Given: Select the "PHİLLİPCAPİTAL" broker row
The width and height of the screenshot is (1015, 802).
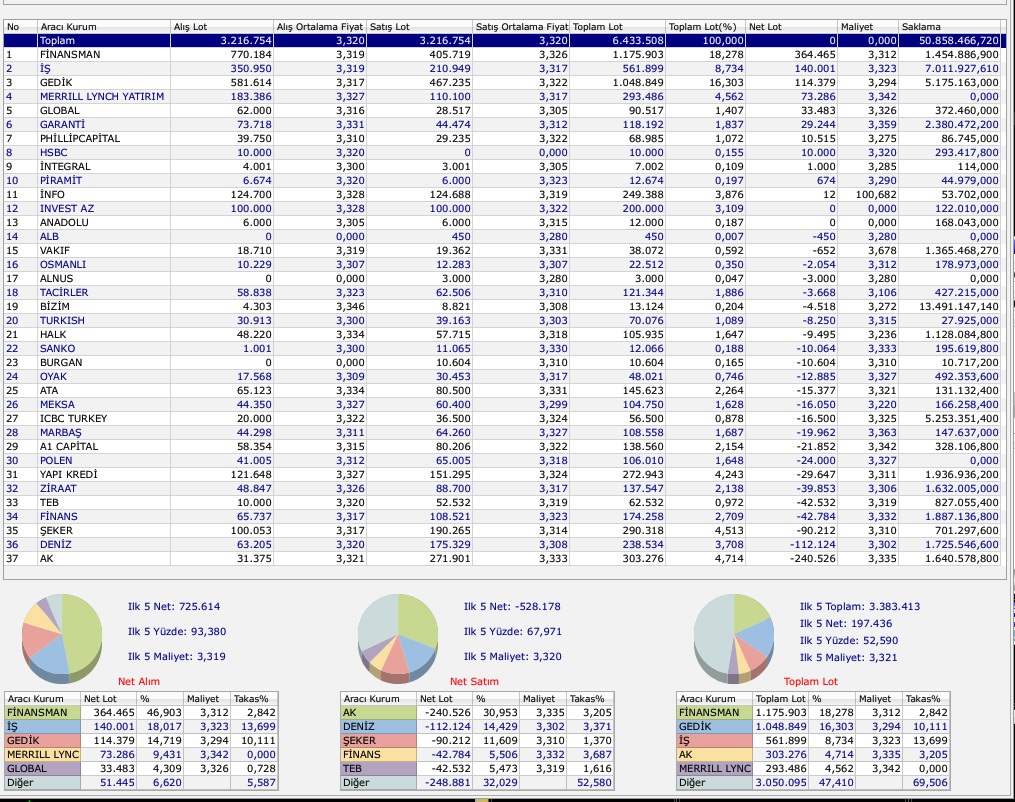Looking at the screenshot, I should (502, 139).
